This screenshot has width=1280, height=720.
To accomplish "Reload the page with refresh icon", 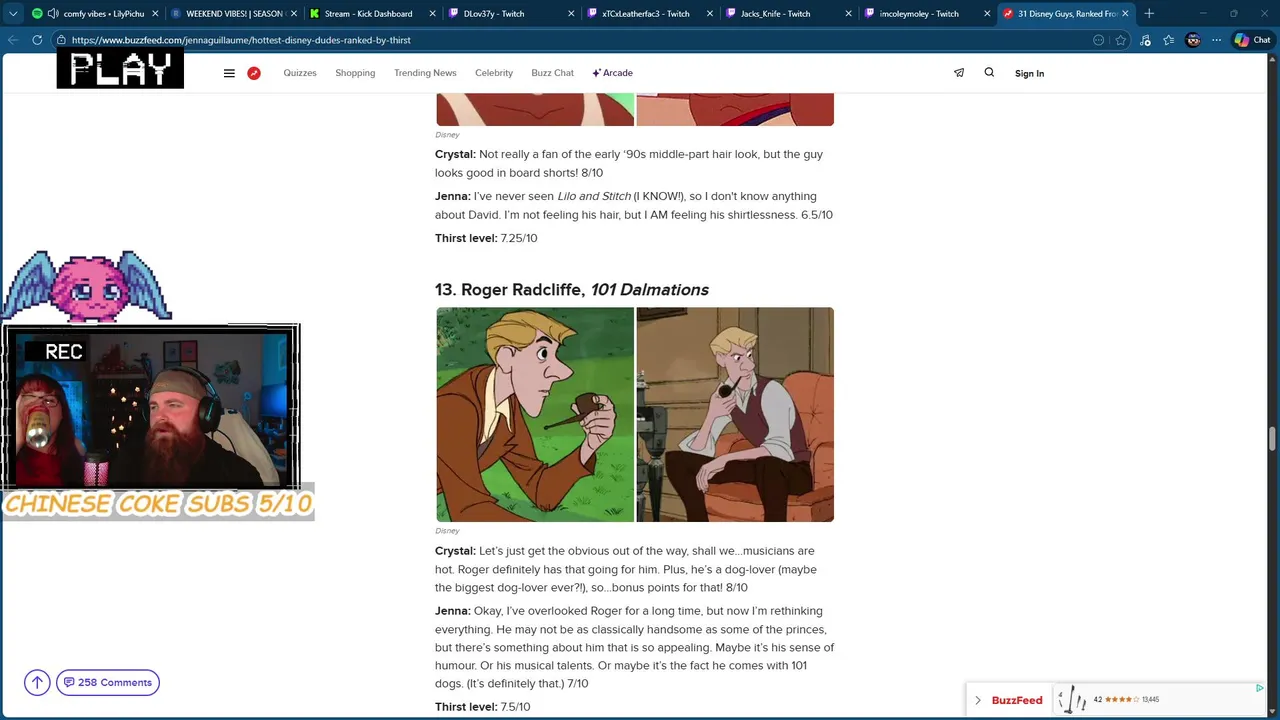I will (37, 40).
